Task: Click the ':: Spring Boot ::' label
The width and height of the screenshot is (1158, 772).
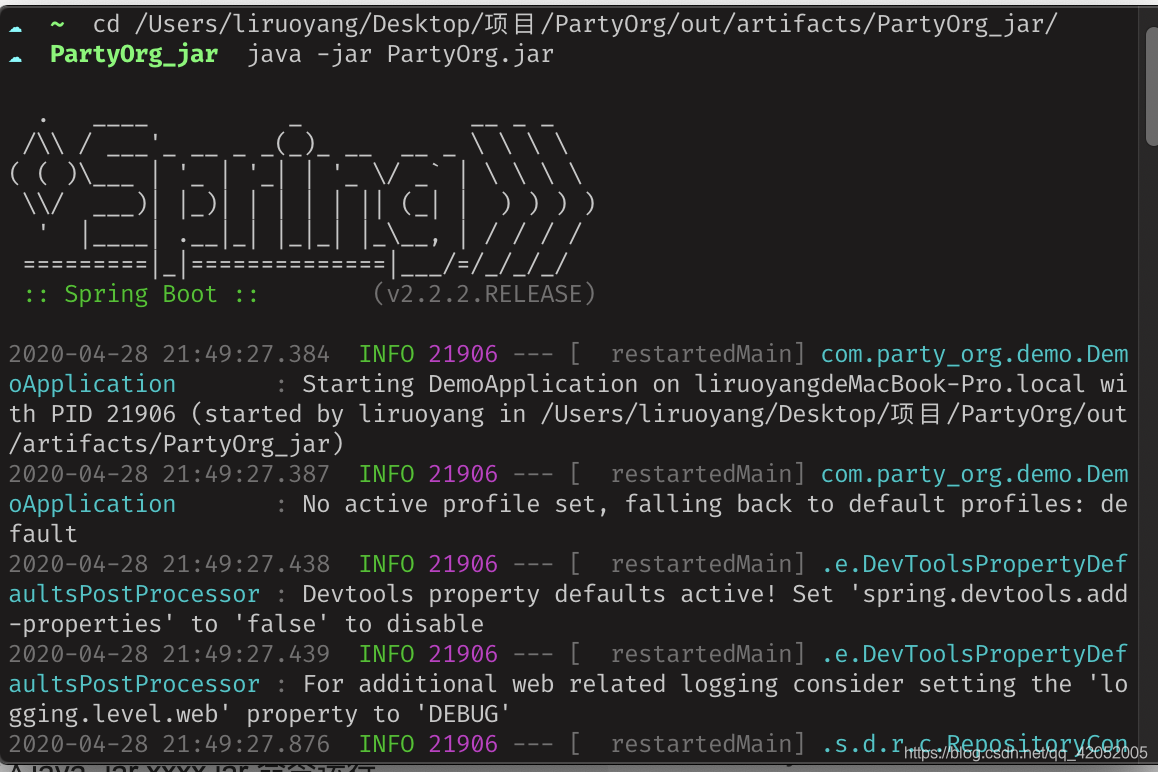Action: (141, 294)
